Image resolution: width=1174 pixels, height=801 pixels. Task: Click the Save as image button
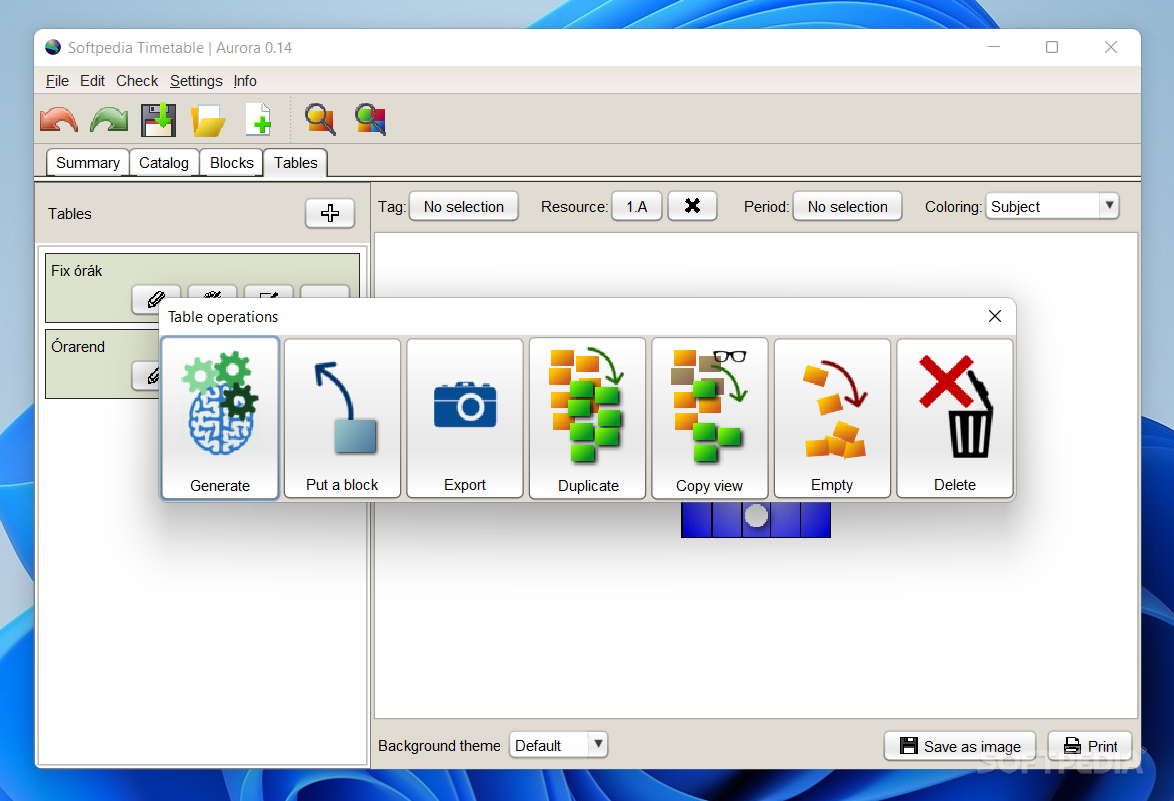pos(960,746)
